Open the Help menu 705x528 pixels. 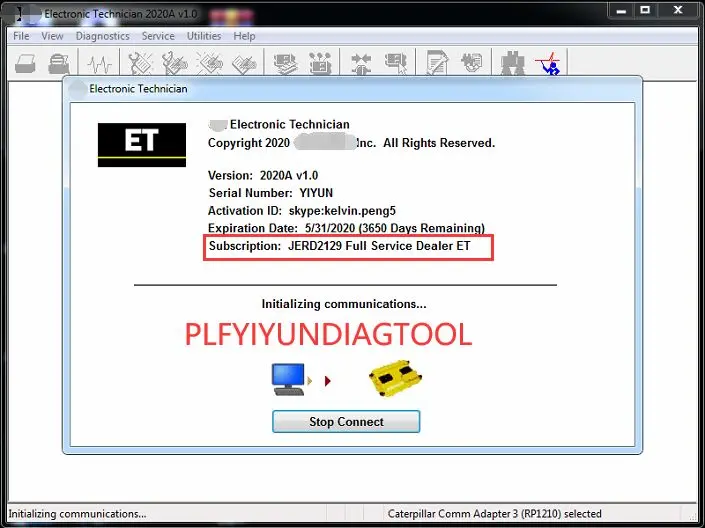click(244, 36)
